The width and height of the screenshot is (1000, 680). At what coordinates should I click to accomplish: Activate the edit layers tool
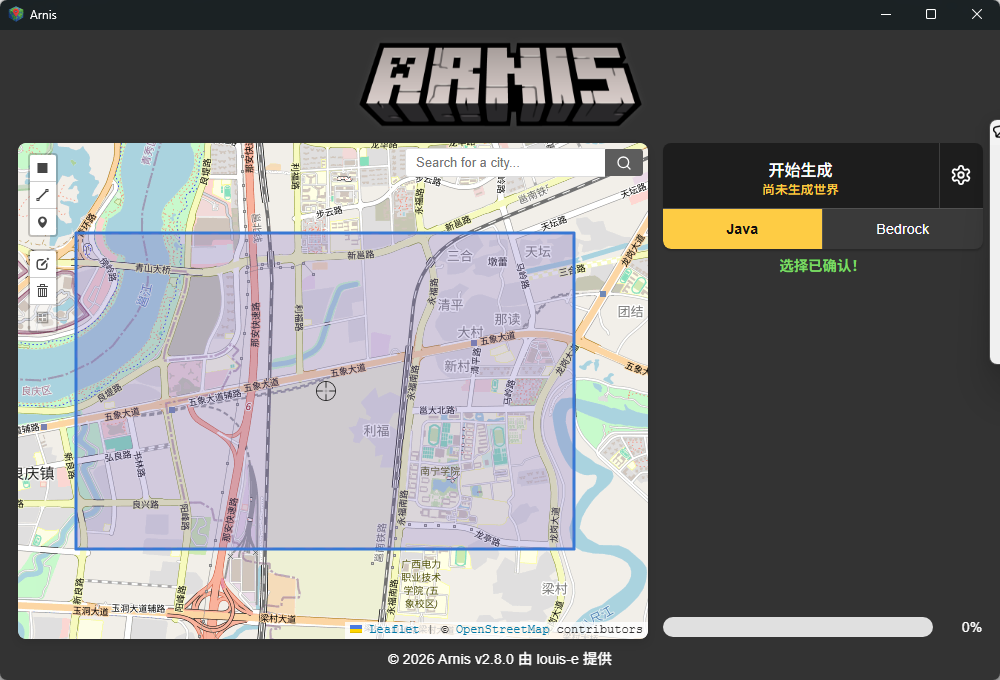pyautogui.click(x=43, y=264)
